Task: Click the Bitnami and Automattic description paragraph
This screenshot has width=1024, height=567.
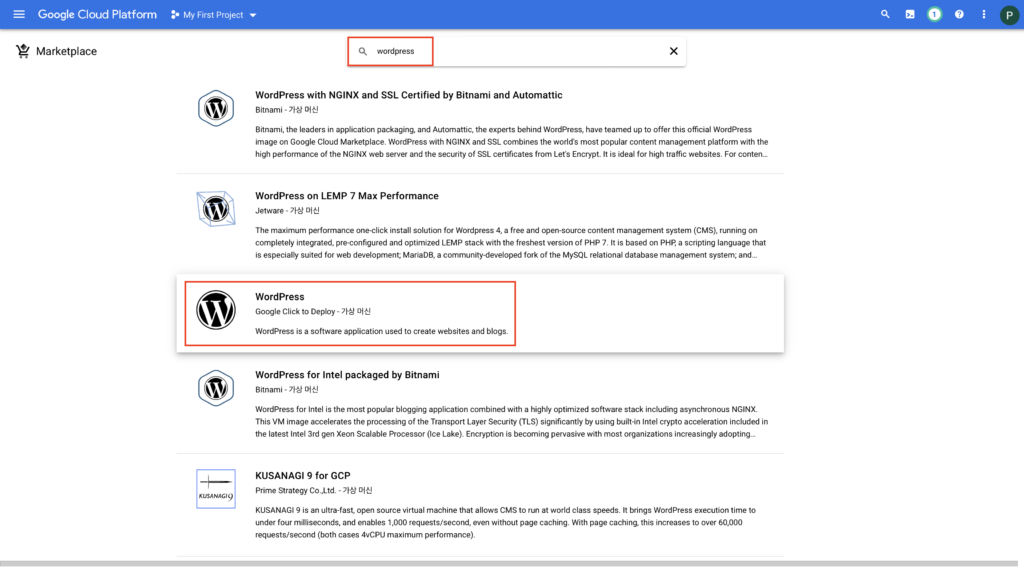Action: coord(511,142)
